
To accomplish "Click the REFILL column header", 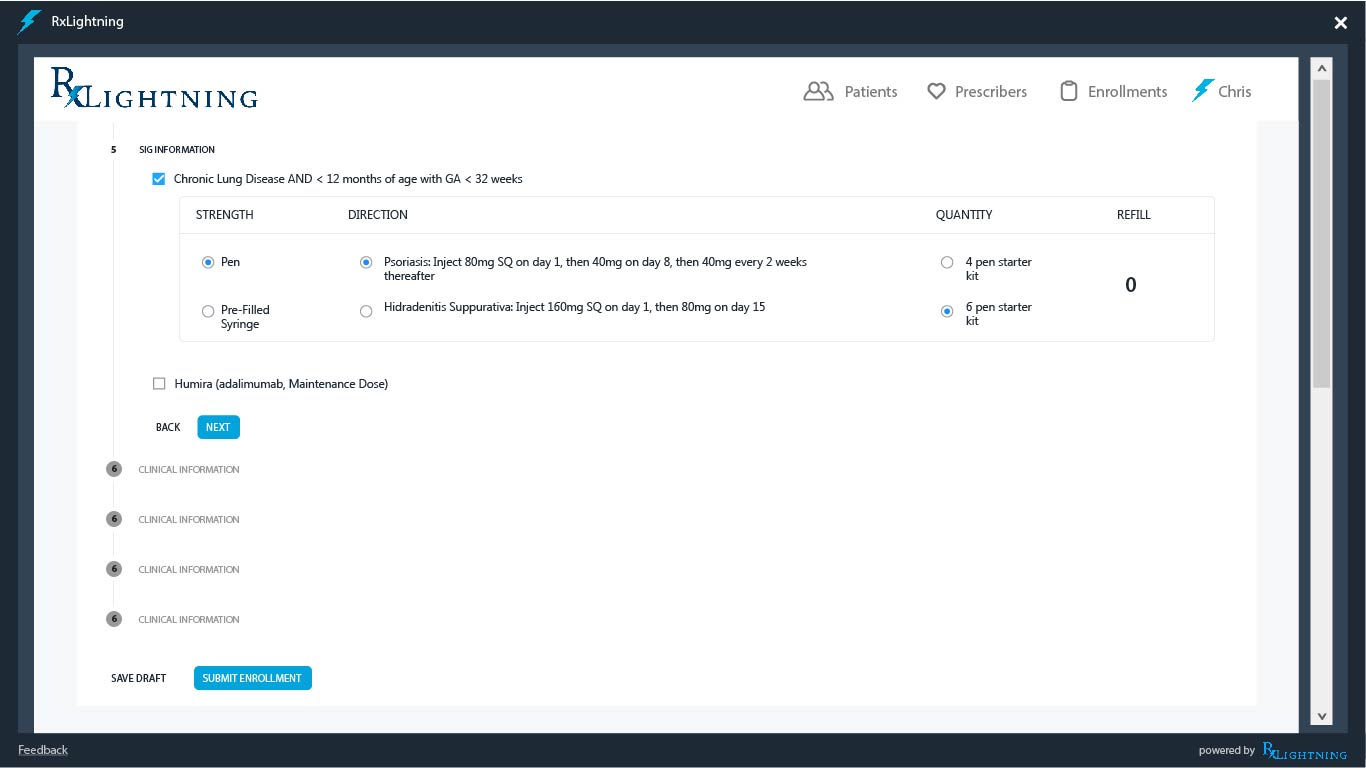I will 1134,215.
